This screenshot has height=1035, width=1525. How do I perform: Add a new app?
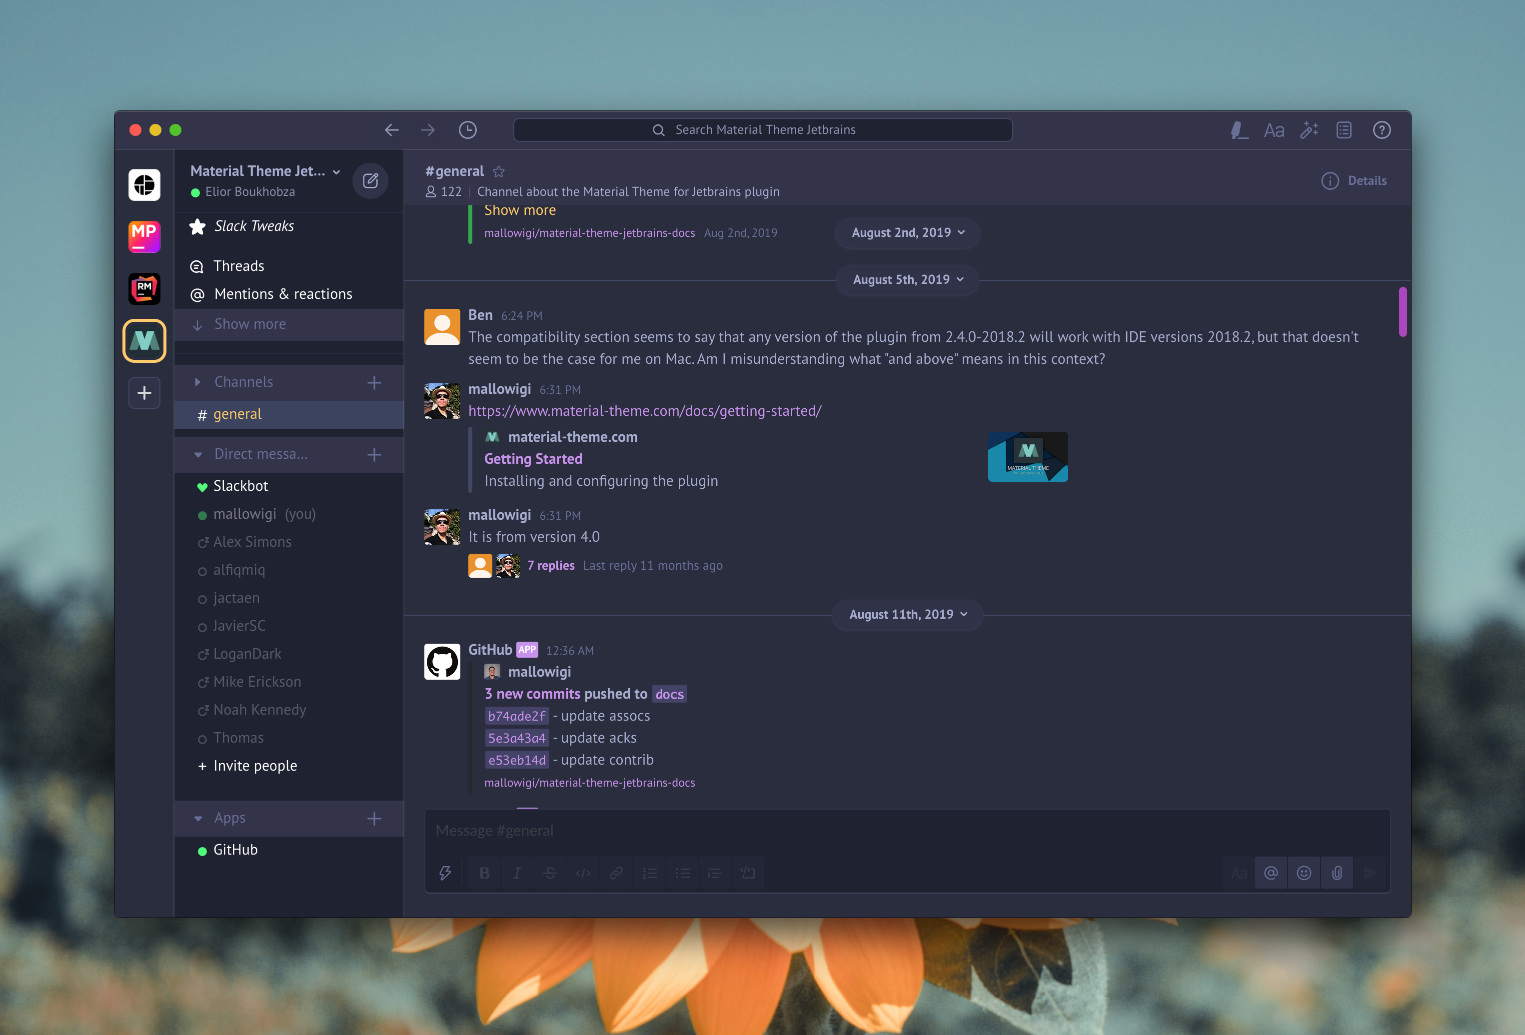tap(374, 818)
